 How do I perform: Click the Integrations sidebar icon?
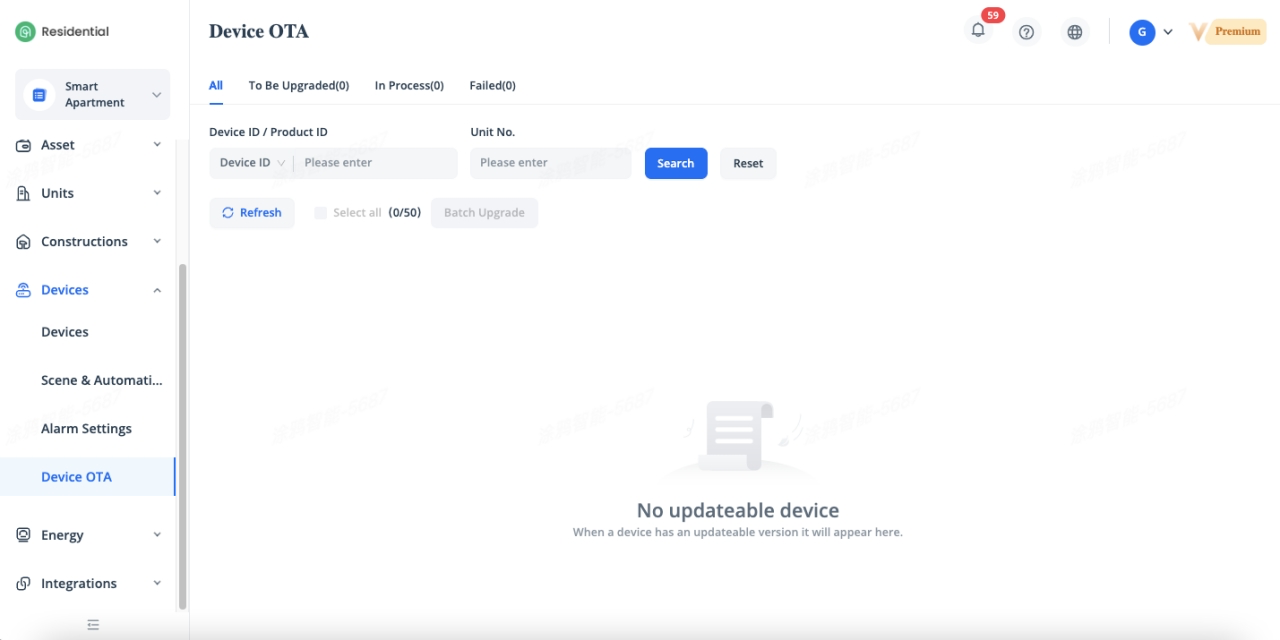tap(24, 584)
